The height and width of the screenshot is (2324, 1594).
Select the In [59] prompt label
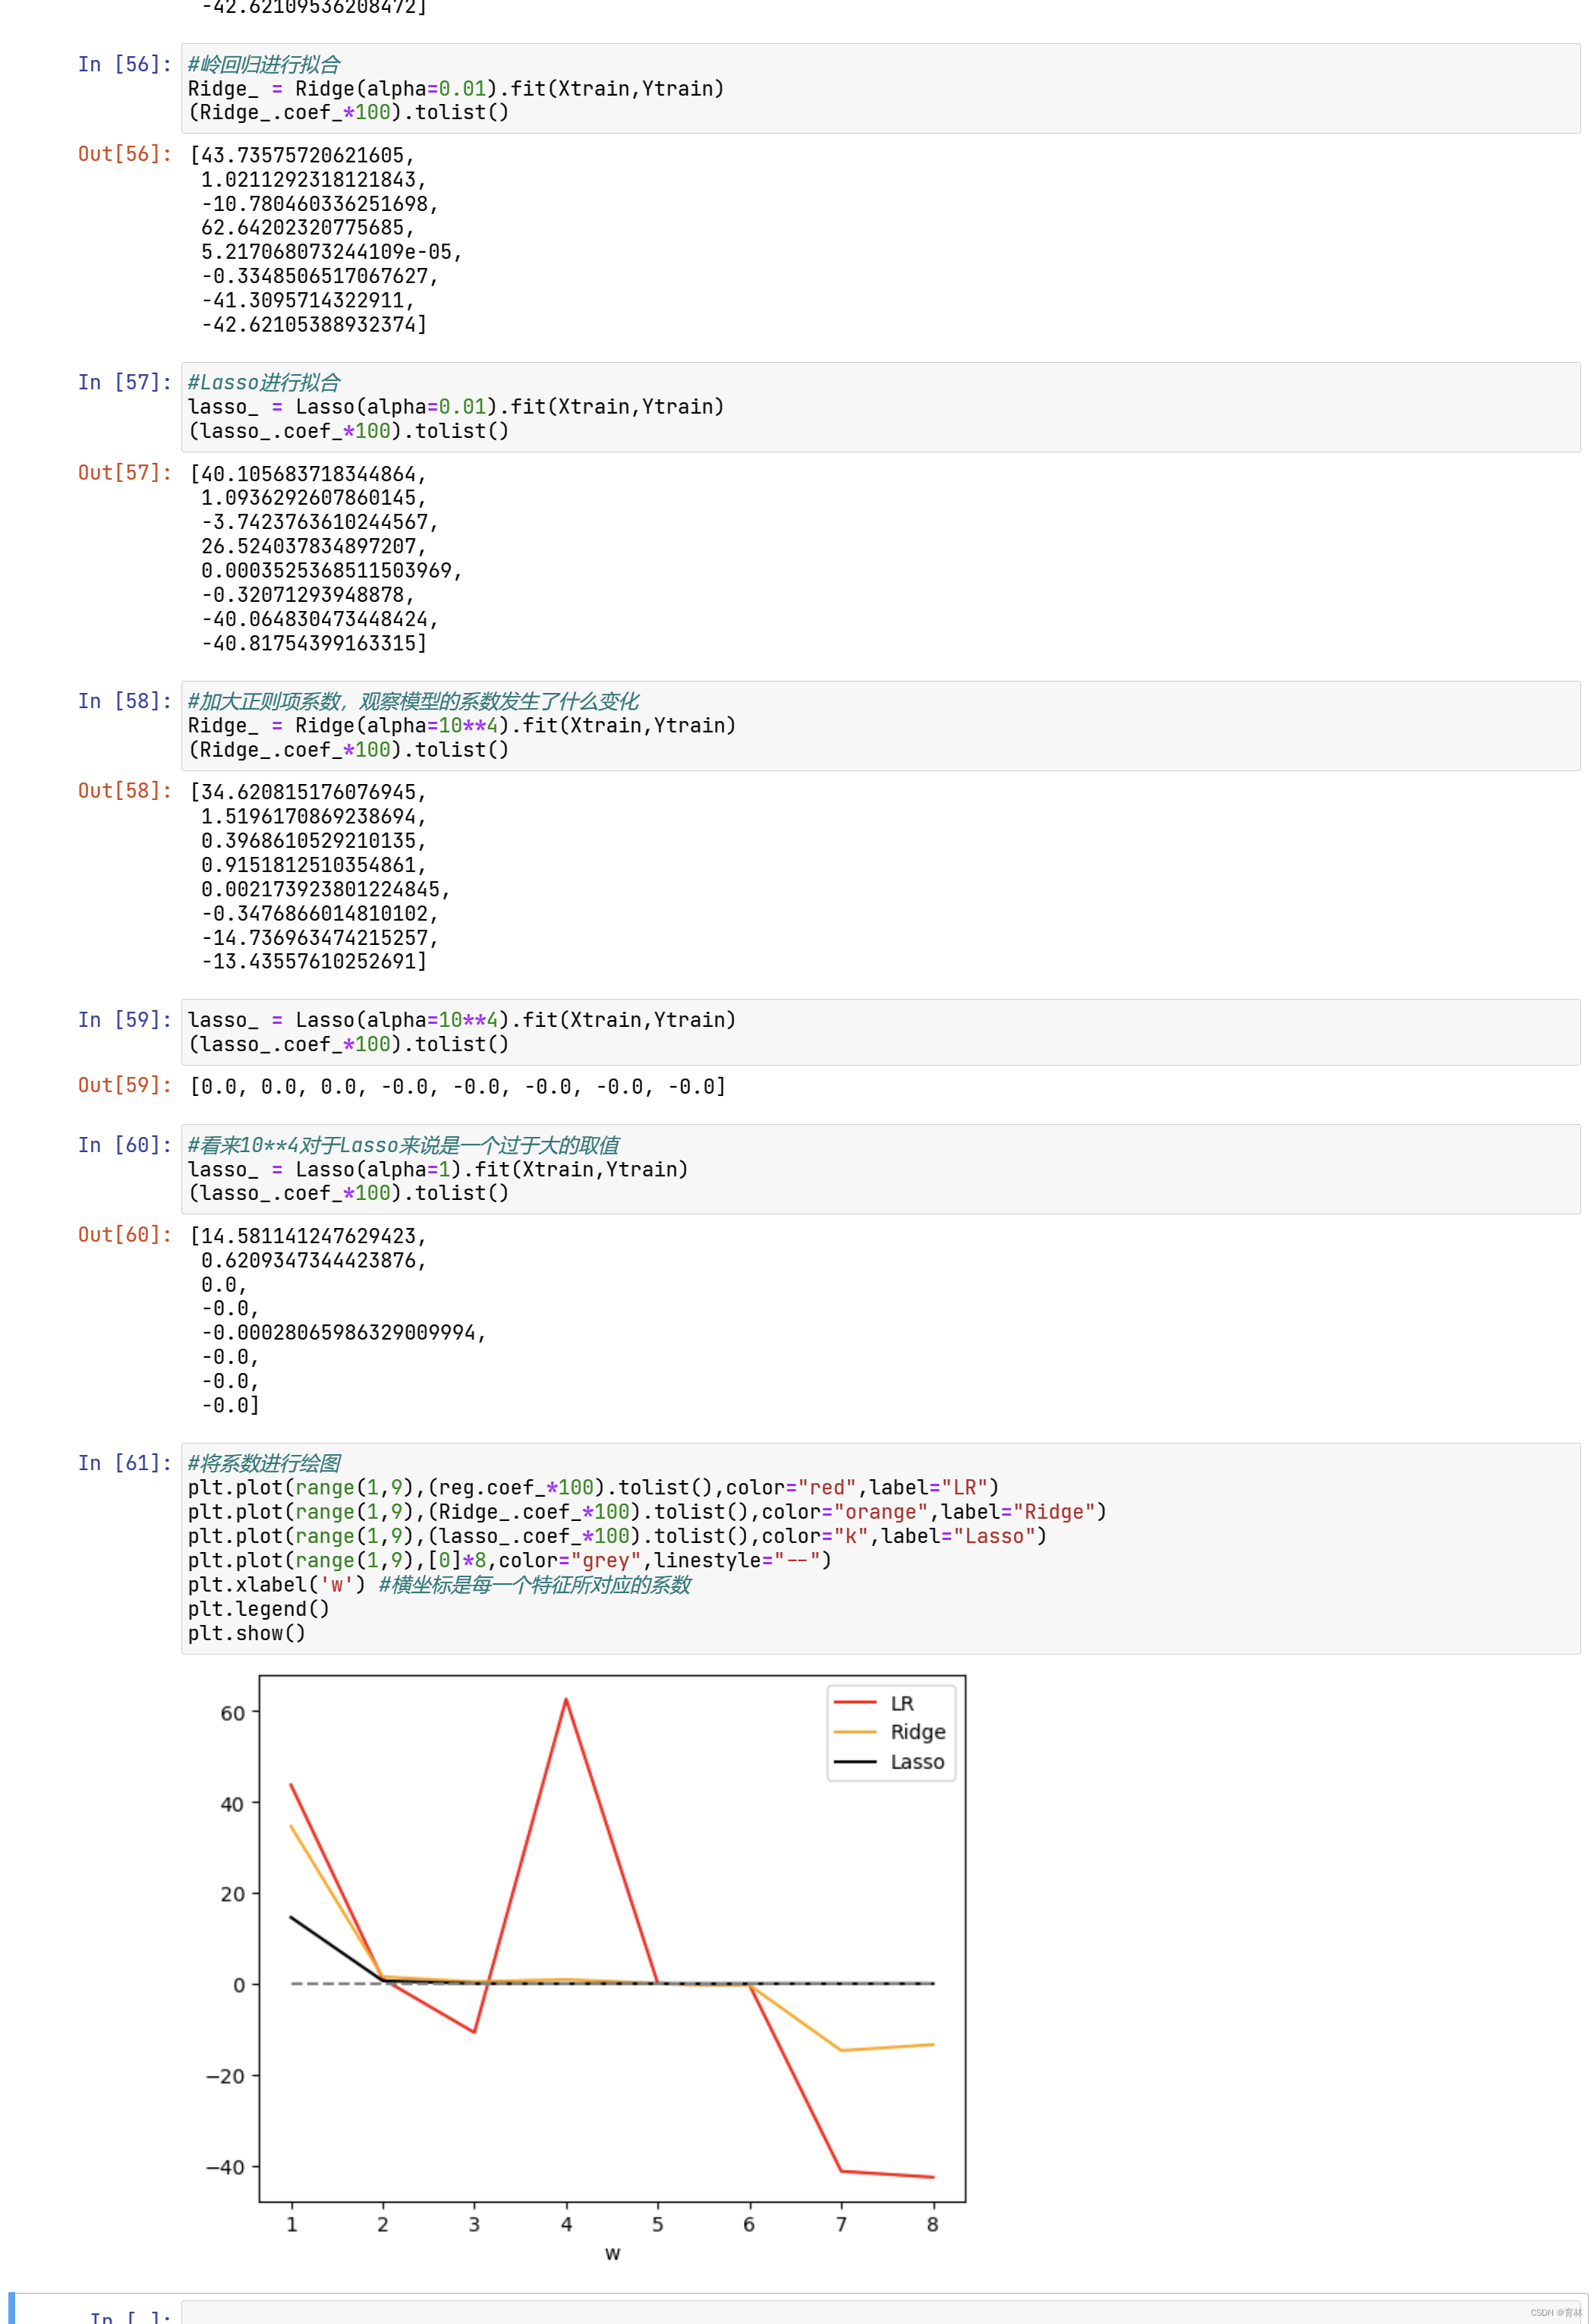125,1020
